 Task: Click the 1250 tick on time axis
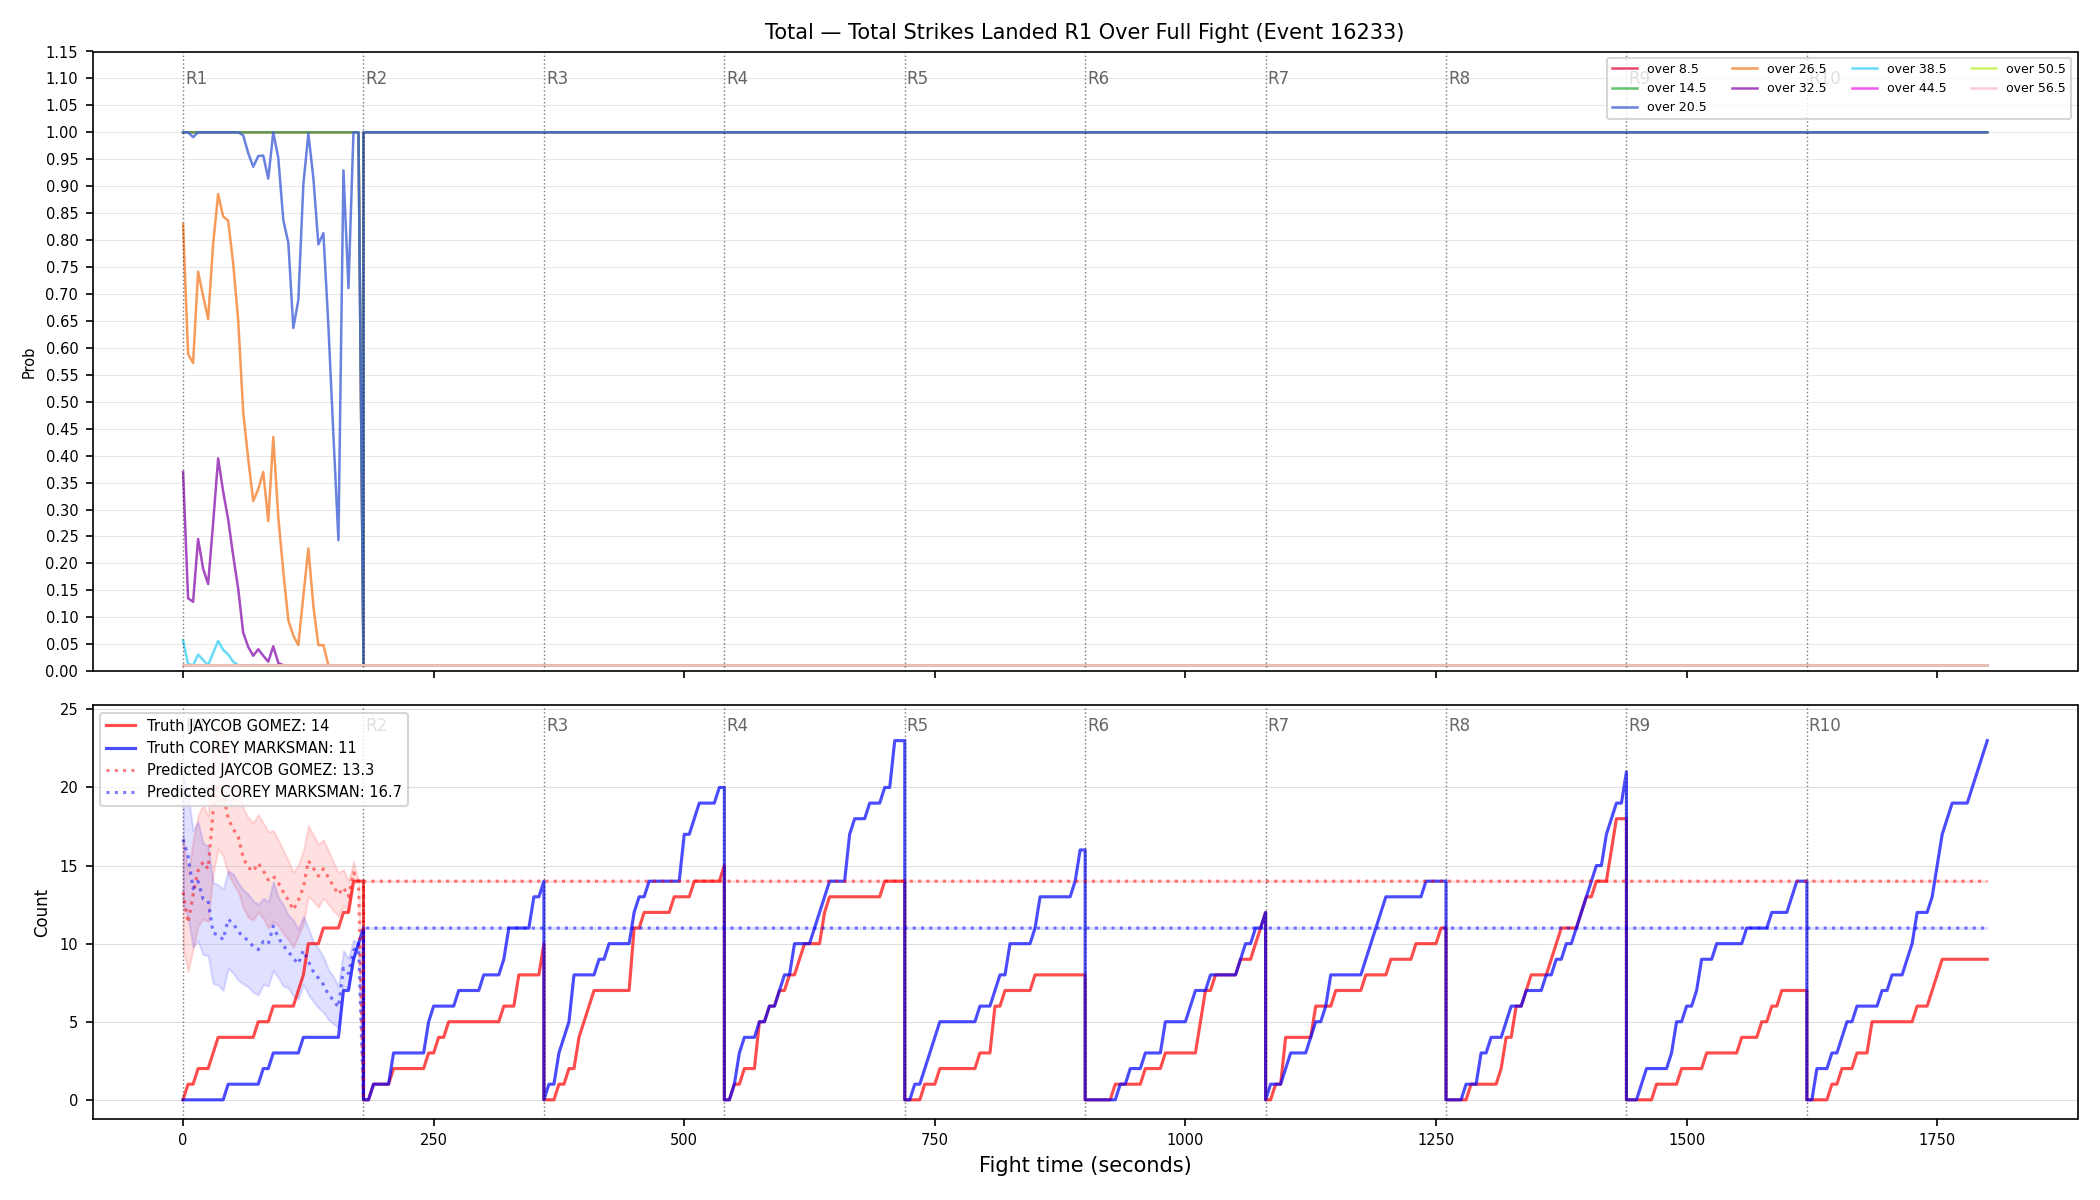(1436, 1139)
